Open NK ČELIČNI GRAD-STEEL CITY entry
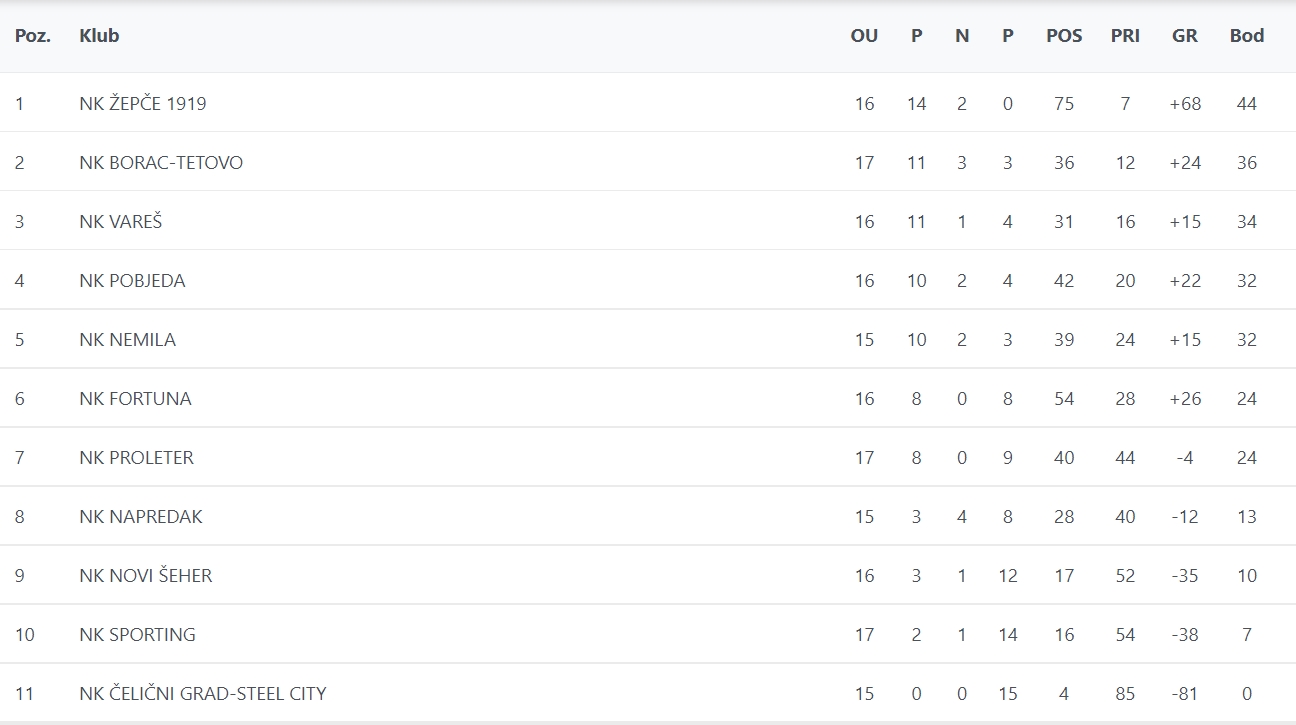Viewport: 1296px width, 725px height. pos(203,693)
